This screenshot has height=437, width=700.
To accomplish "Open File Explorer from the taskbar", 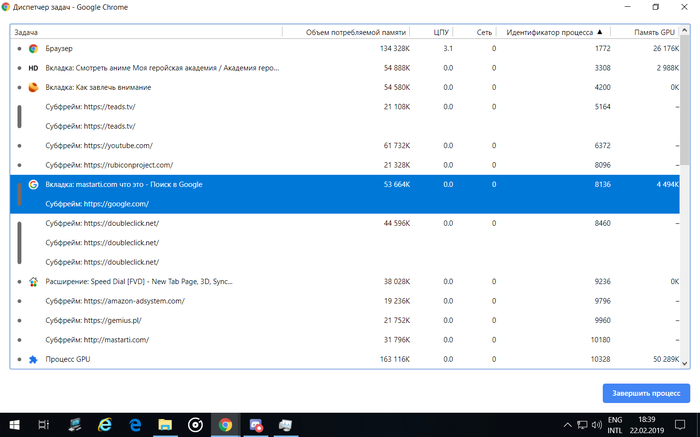I will [165, 424].
